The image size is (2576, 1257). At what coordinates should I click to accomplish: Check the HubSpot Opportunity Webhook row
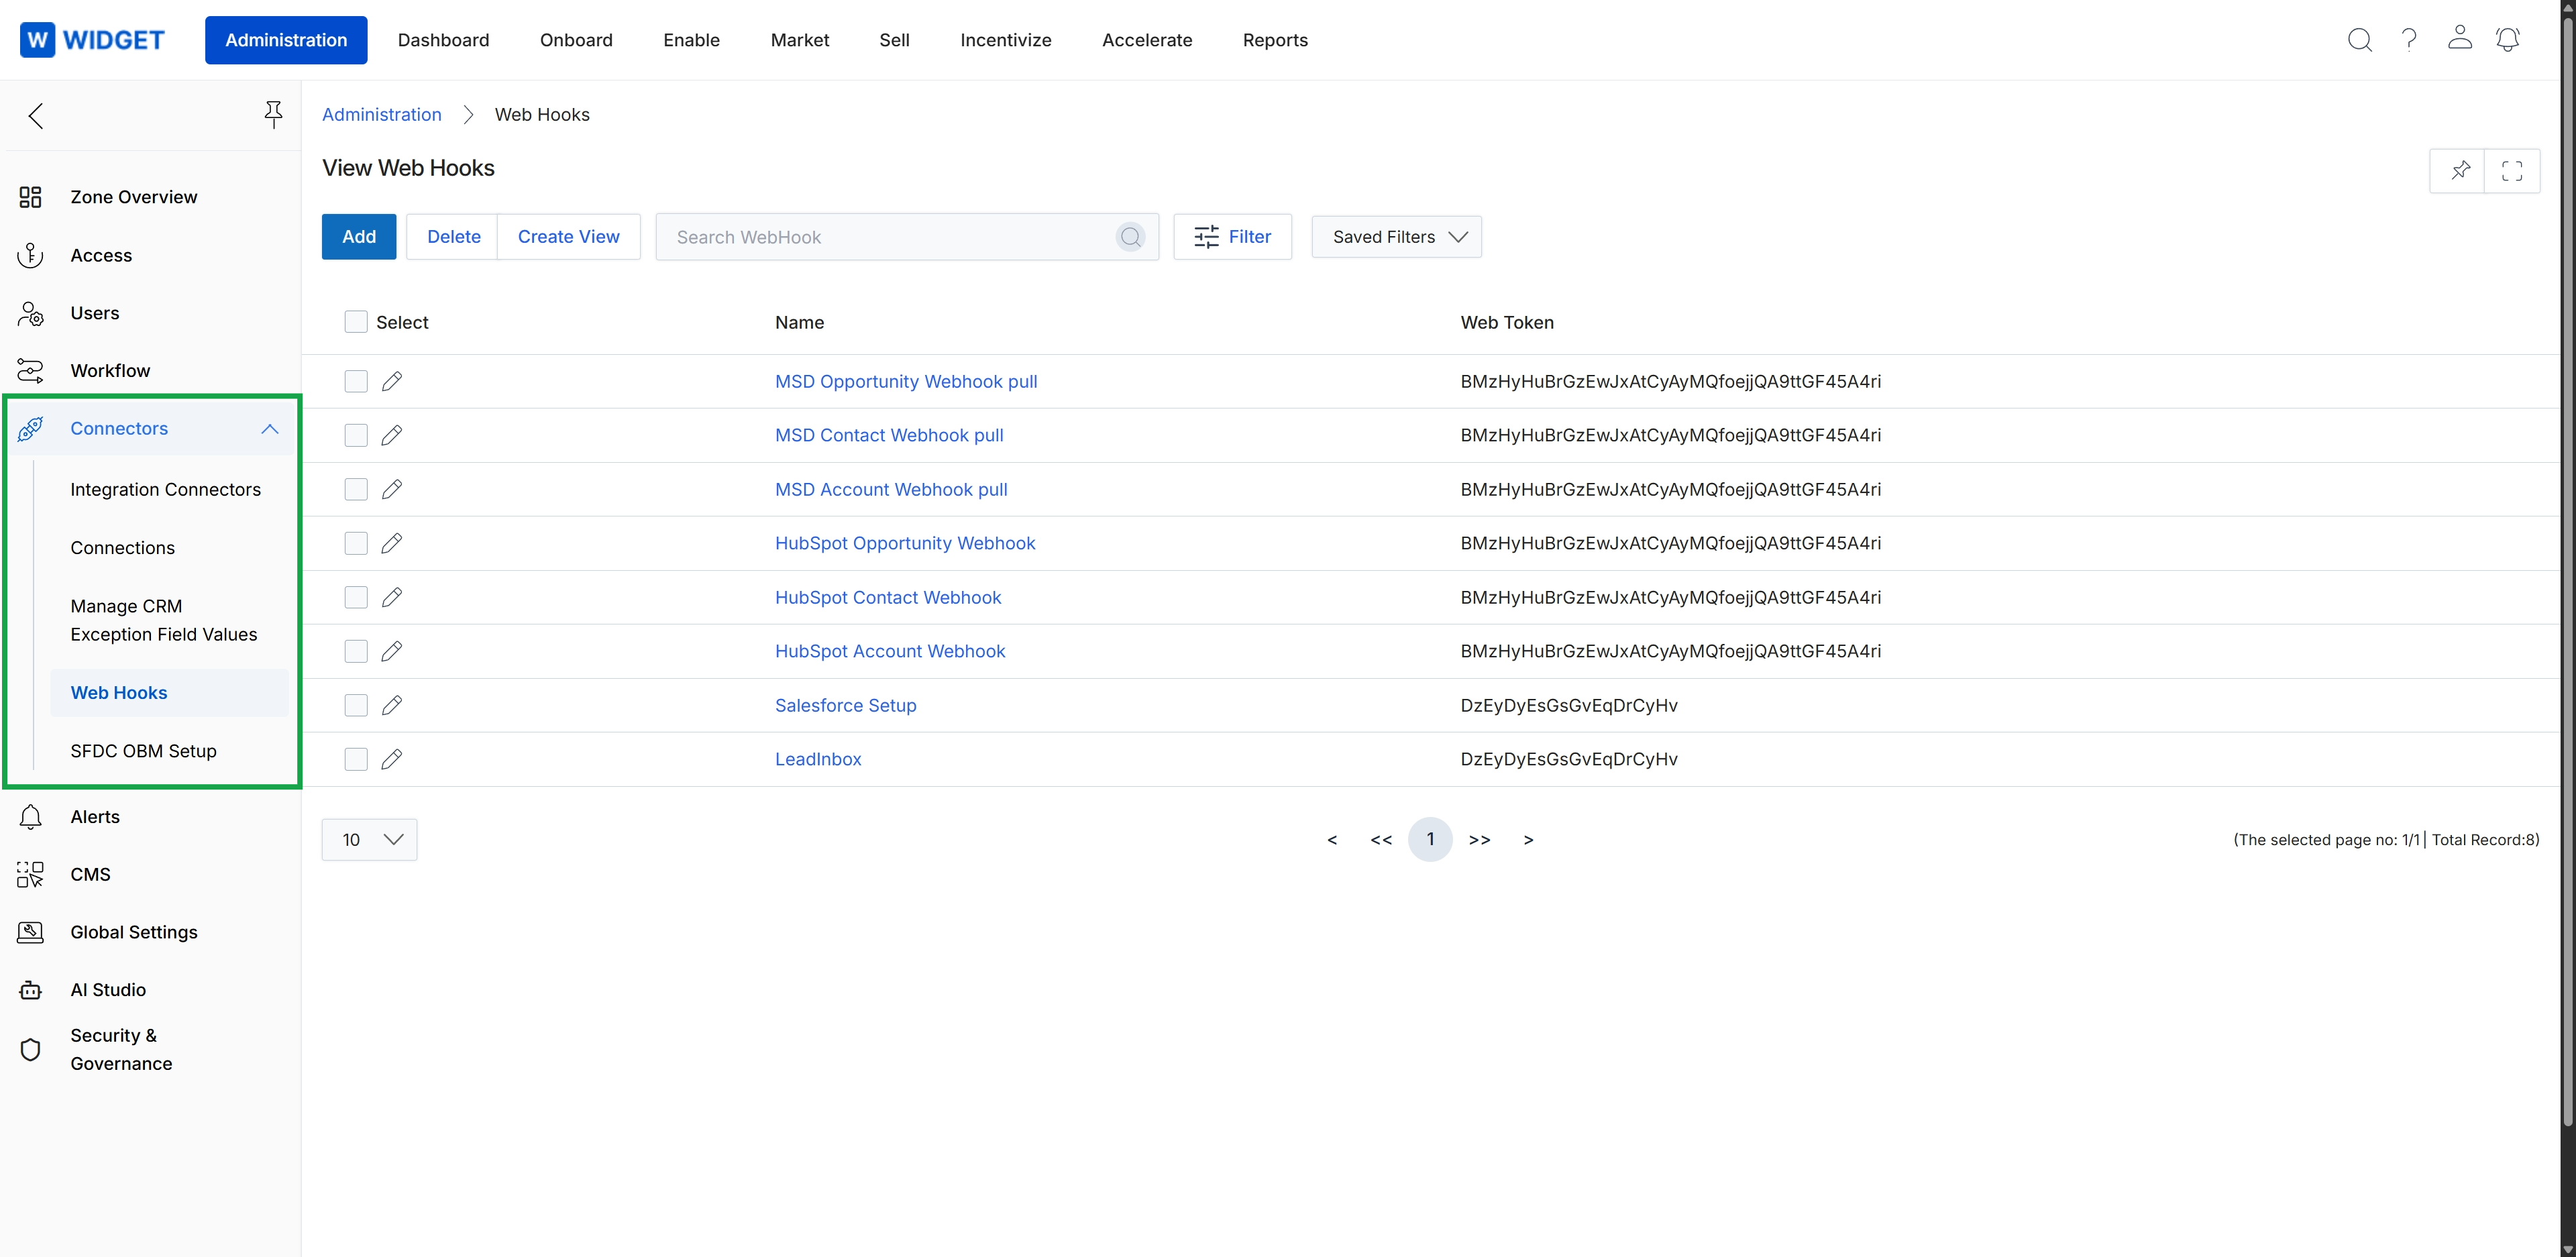pos(355,543)
